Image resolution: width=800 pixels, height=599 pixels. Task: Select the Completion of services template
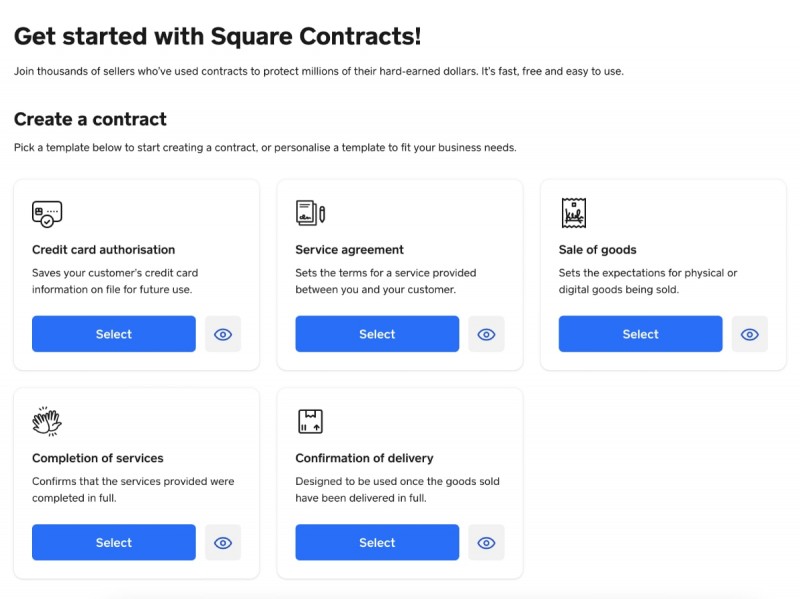pos(113,542)
